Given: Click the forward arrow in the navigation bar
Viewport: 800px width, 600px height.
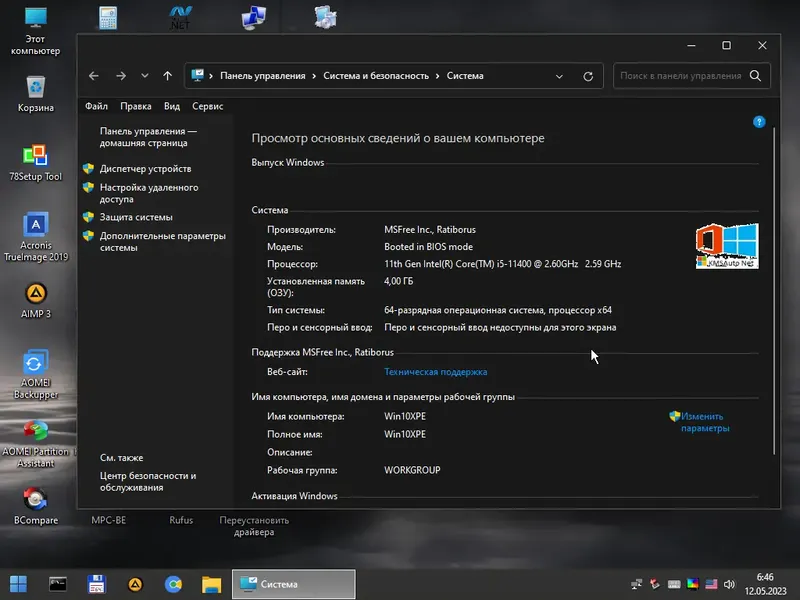Looking at the screenshot, I should (x=121, y=76).
